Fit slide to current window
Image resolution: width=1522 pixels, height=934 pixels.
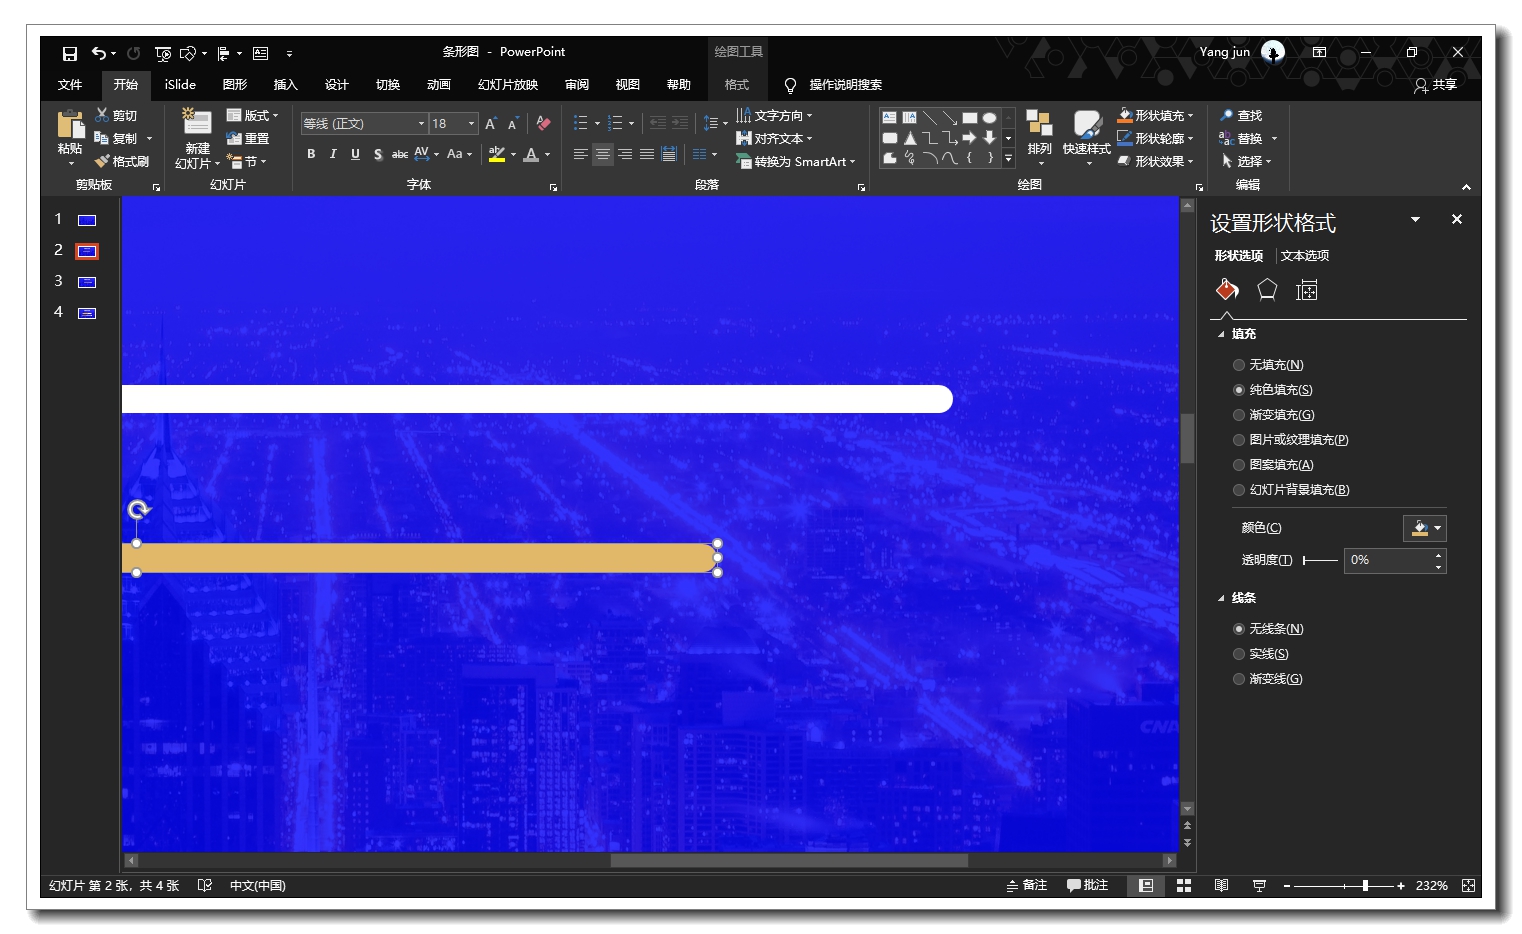(x=1468, y=885)
